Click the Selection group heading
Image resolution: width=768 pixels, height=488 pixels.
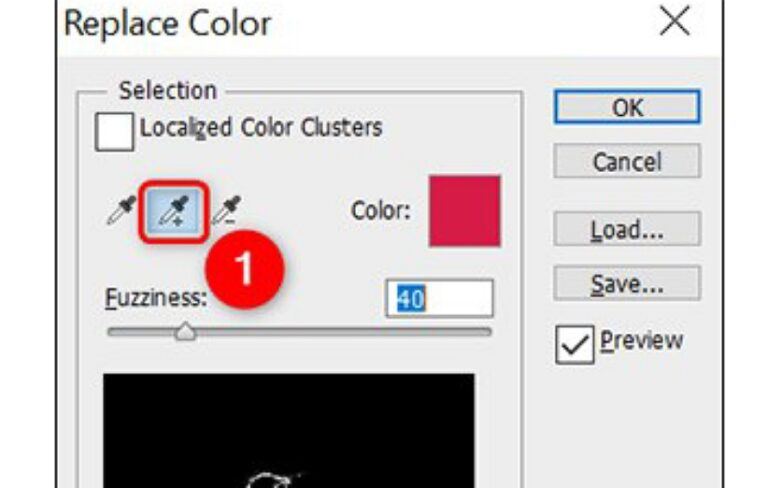click(x=167, y=91)
